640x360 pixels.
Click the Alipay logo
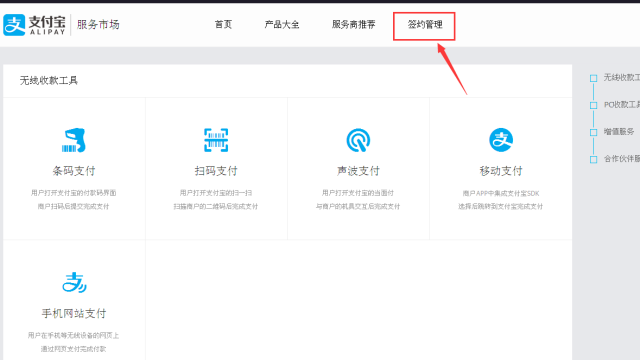click(34, 25)
